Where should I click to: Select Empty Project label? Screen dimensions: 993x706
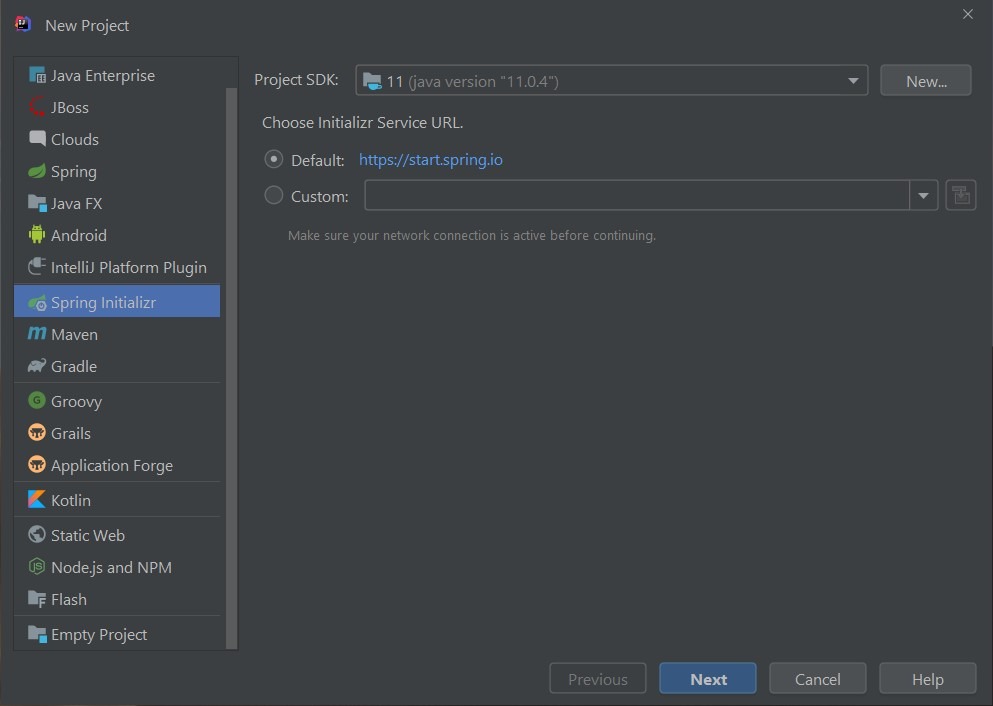99,634
